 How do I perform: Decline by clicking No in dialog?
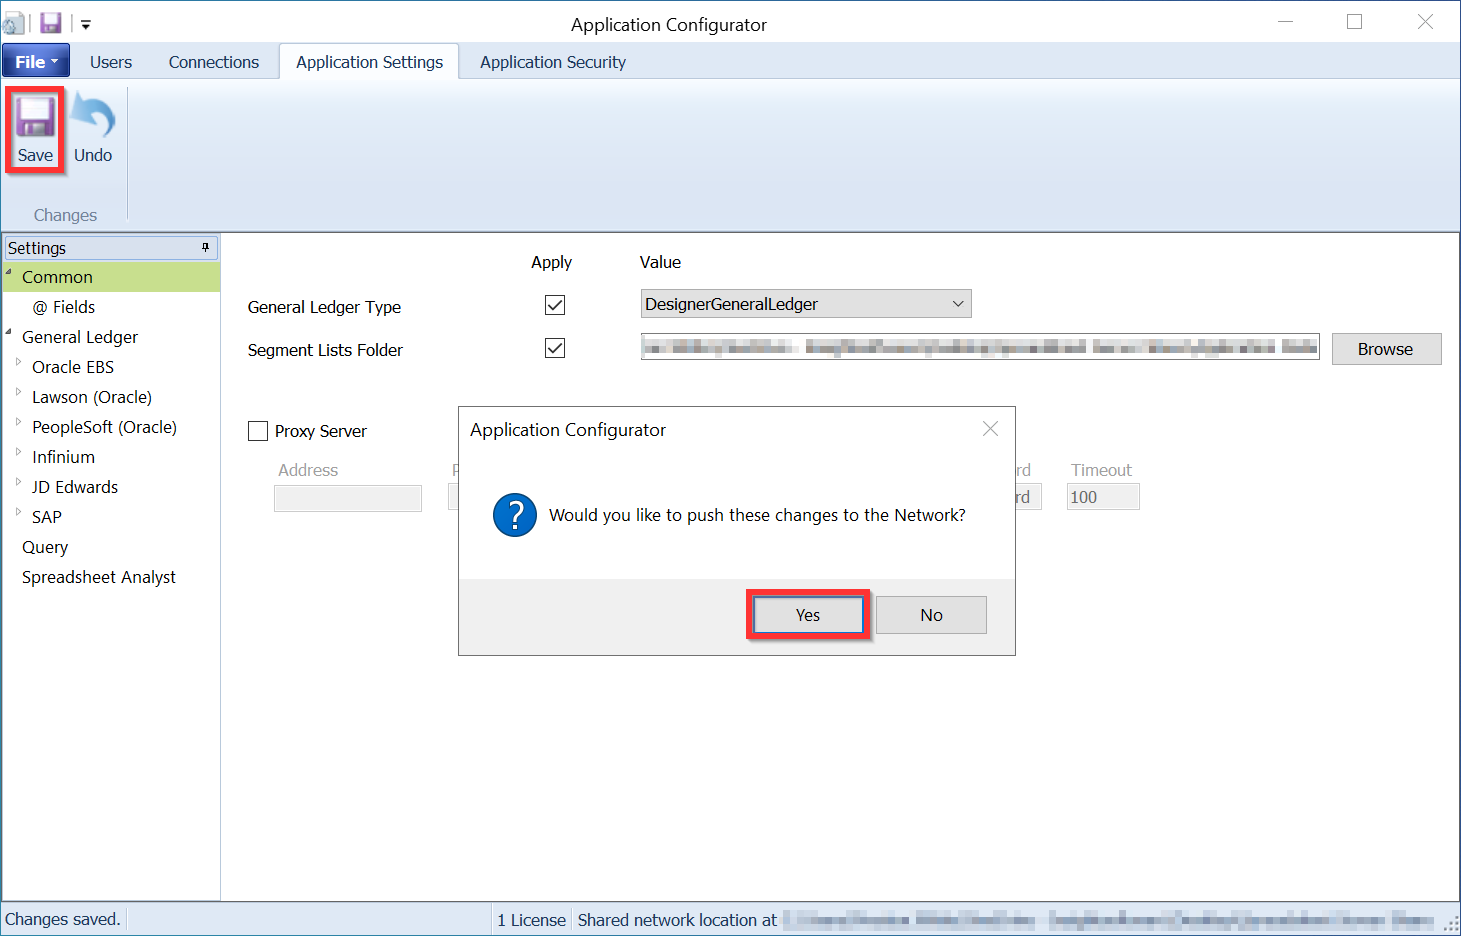tap(931, 615)
